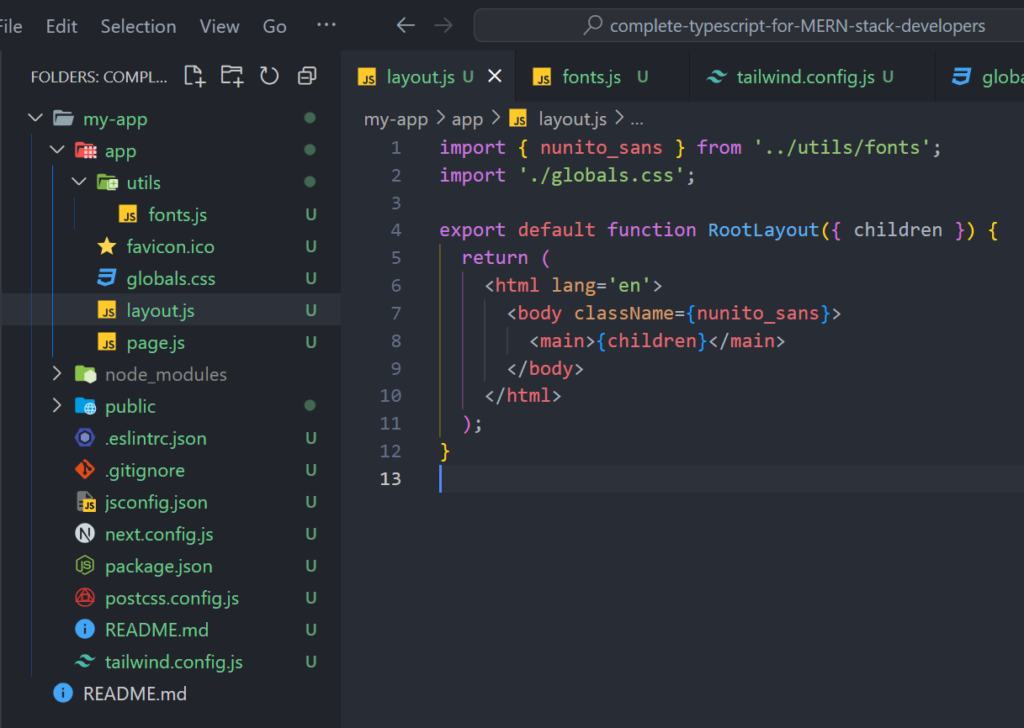
Task: Collapse the app folder
Action: (x=58, y=151)
